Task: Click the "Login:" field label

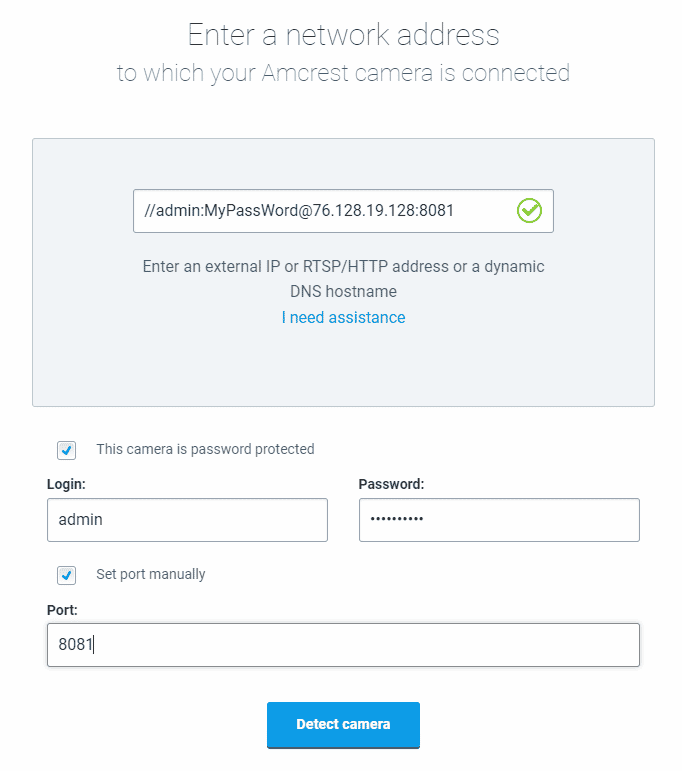Action: pos(67,484)
